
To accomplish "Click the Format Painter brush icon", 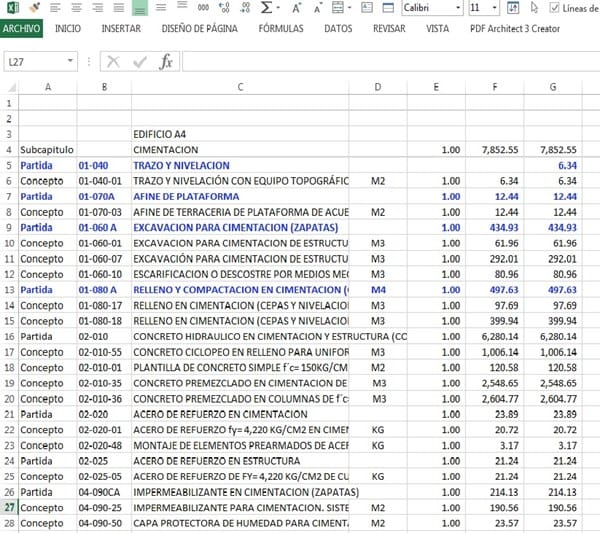I will [x=34, y=7].
